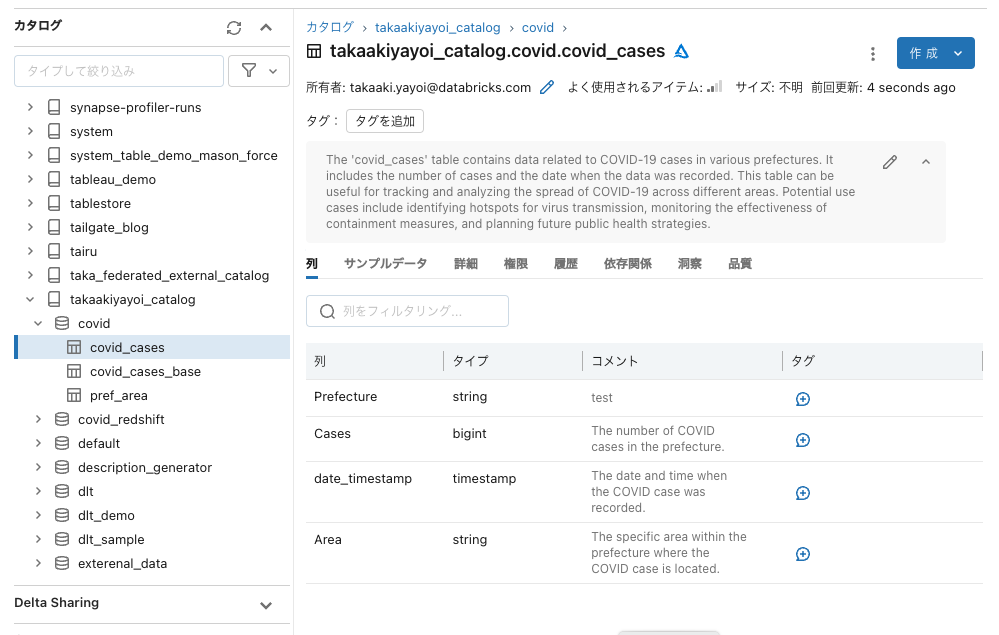This screenshot has height=635, width=999.
Task: Edit the table description
Action: tap(889, 161)
